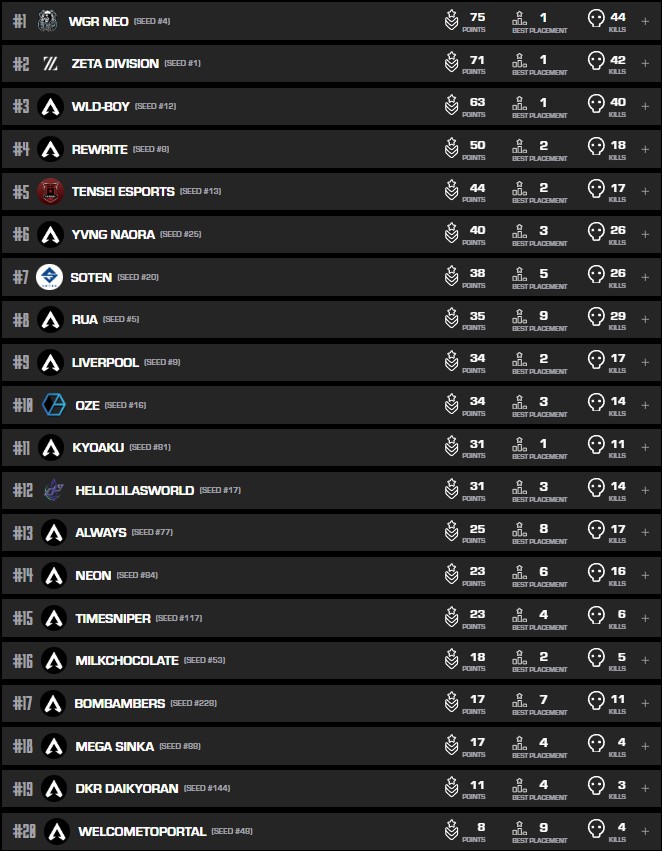Viewport: 662px width, 851px height.
Task: Click the best placement podium icon for RUA
Action: coord(519,318)
